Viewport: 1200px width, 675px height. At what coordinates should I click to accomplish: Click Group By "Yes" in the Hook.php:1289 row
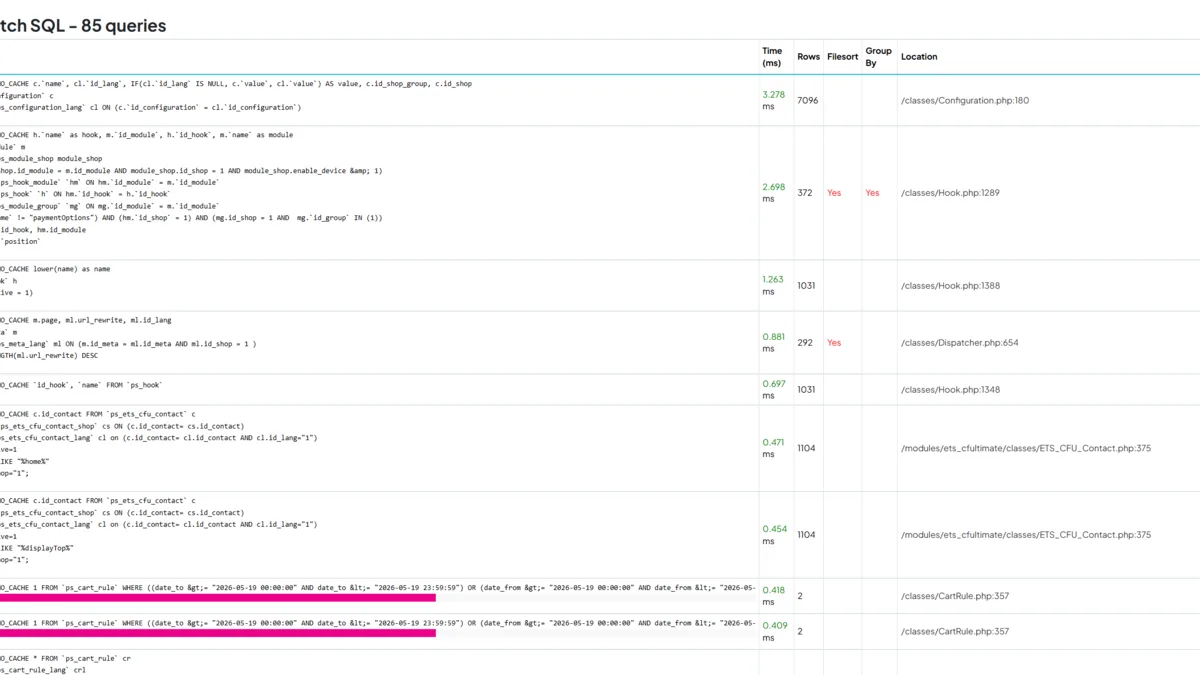872,193
